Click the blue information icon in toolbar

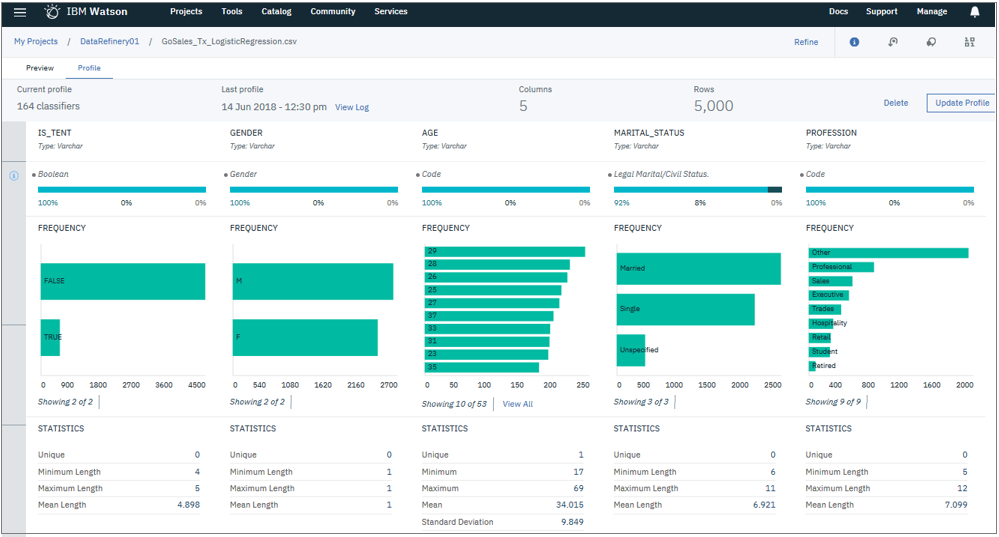(854, 42)
